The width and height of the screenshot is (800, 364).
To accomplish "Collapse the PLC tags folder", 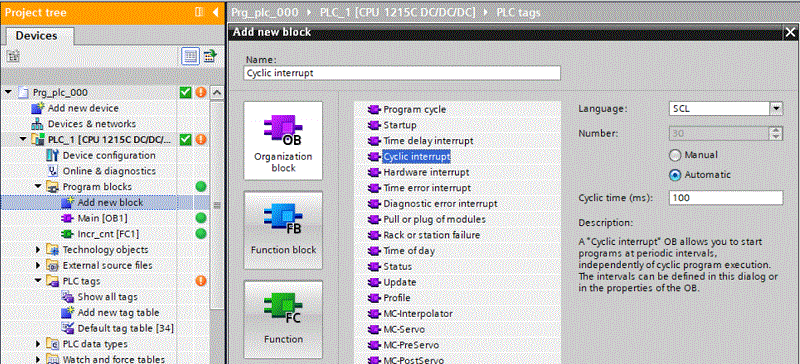I will coord(39,281).
